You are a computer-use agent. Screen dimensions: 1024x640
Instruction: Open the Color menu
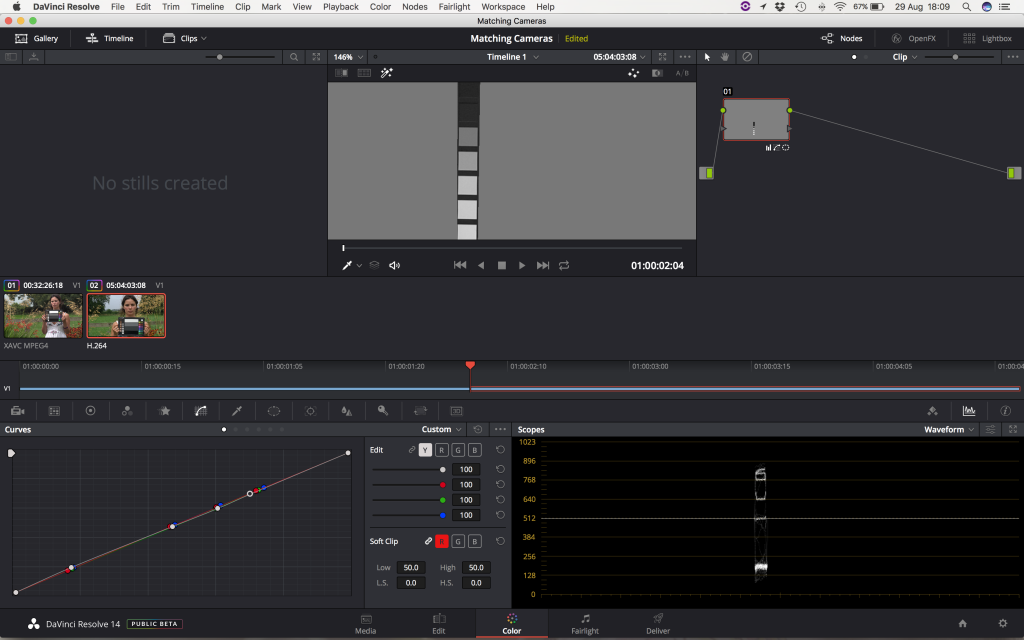tap(380, 7)
